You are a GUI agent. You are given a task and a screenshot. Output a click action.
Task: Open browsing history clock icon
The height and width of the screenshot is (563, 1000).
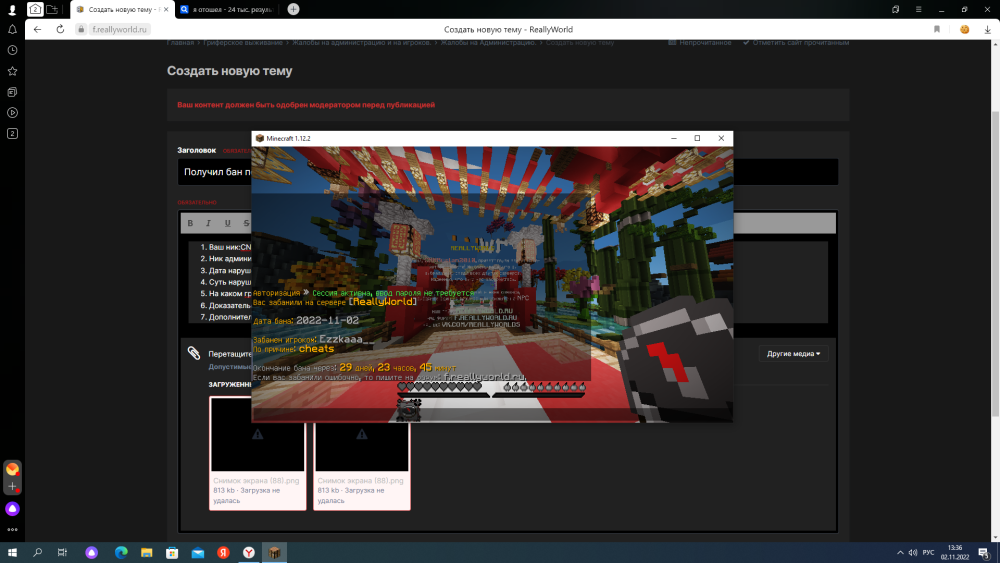coord(12,50)
